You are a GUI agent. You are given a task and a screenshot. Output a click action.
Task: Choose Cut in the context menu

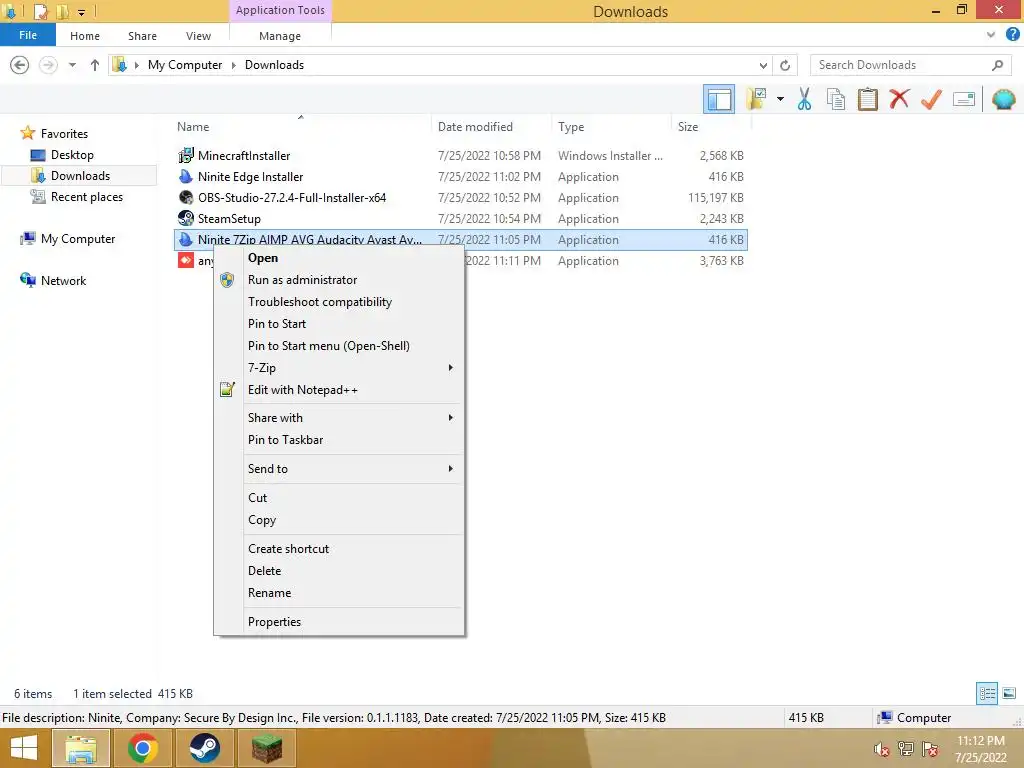339,498
